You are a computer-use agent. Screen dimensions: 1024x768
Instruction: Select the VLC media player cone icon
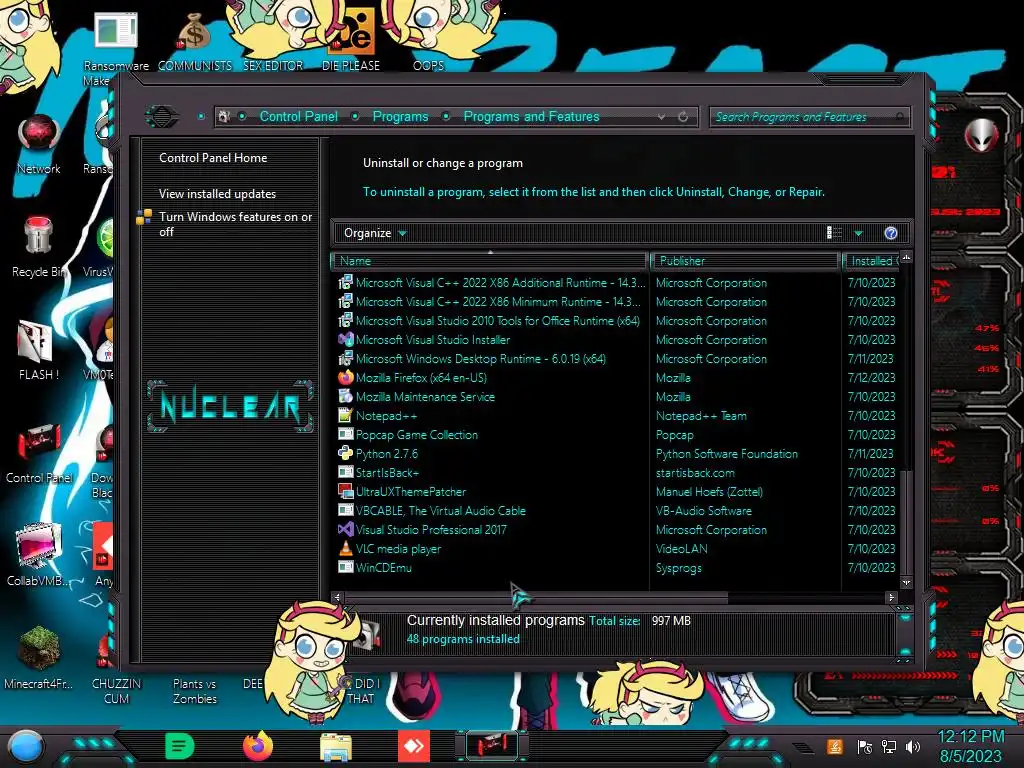click(x=345, y=549)
